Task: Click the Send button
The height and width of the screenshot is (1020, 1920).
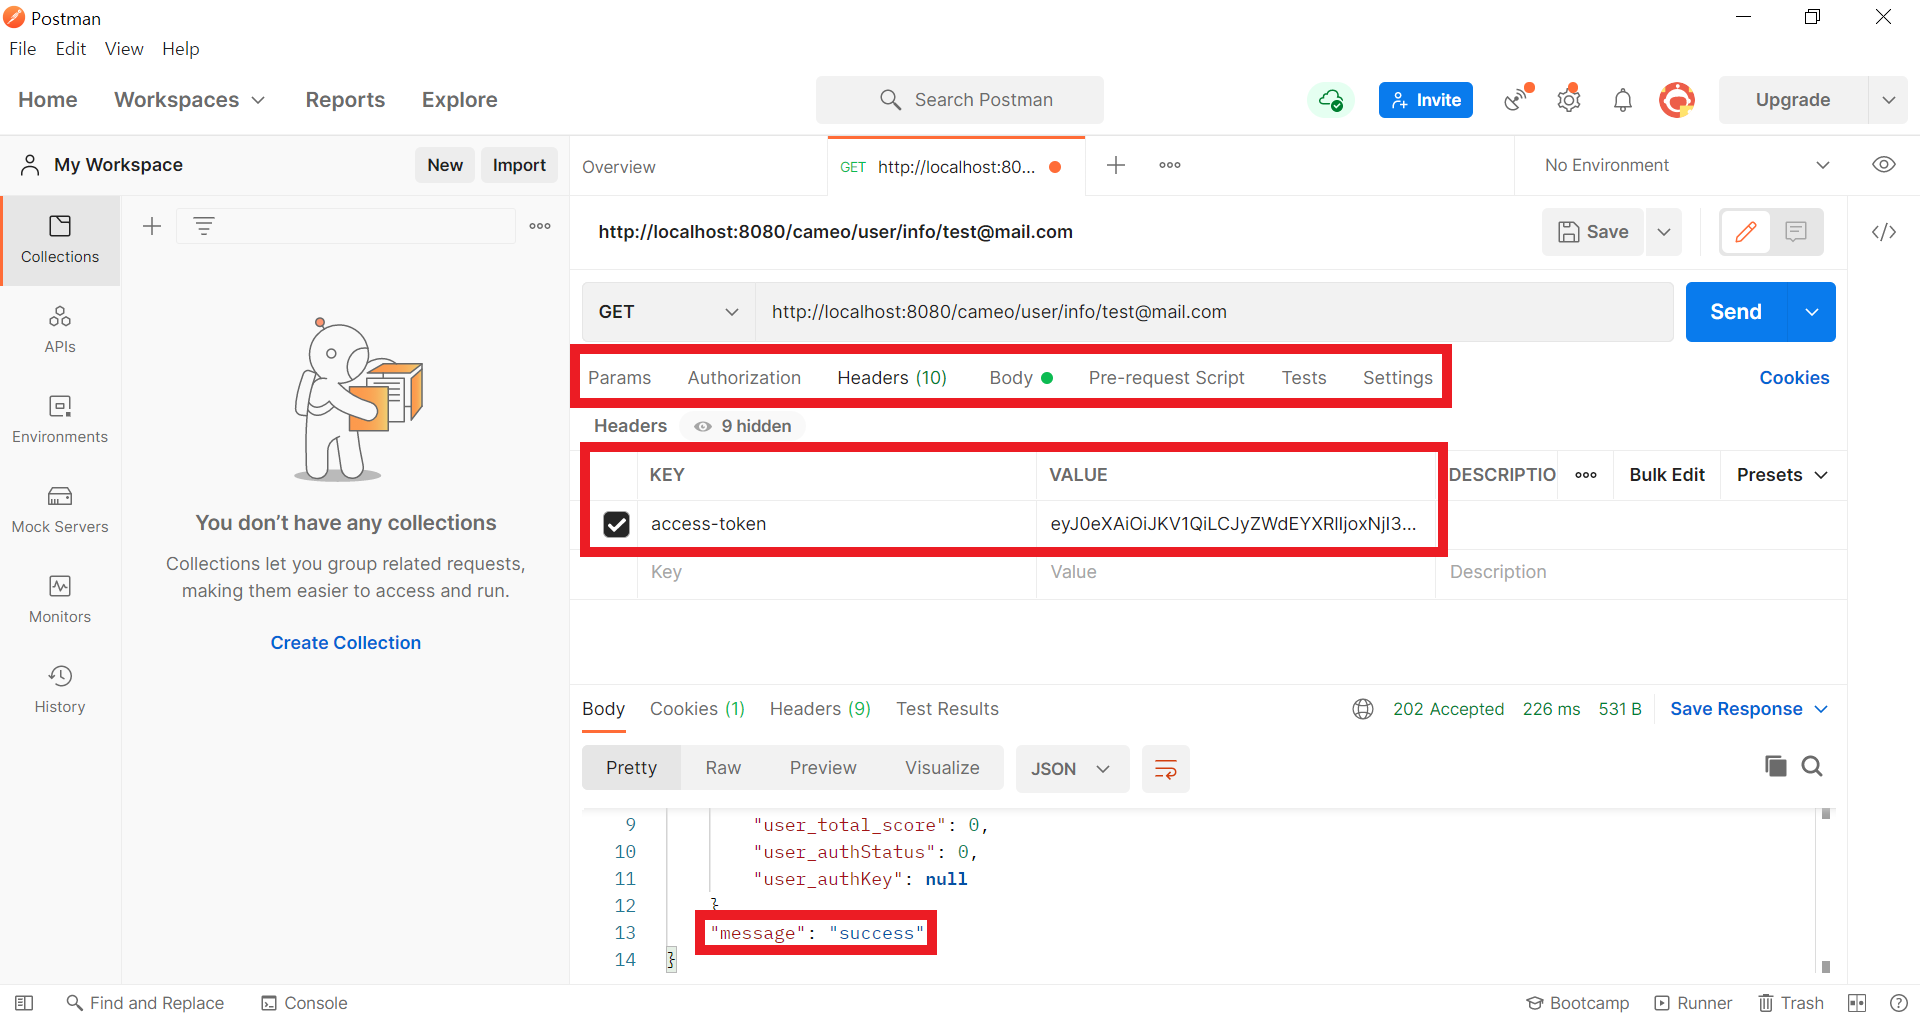Action: 1736,312
